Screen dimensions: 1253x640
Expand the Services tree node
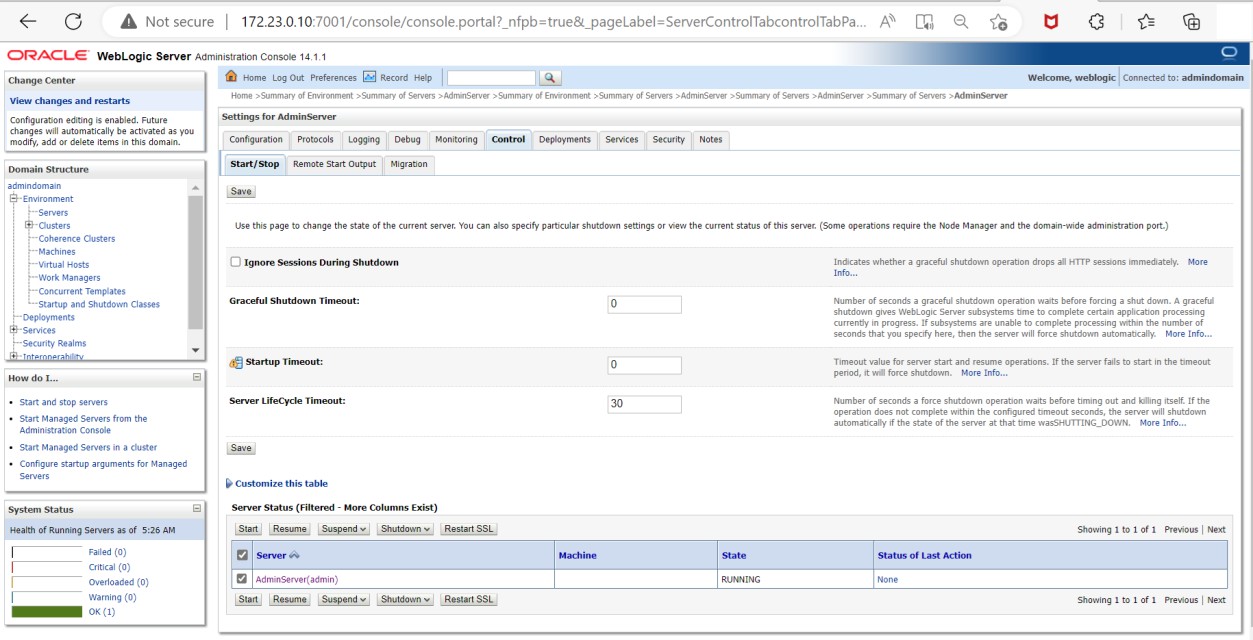pyautogui.click(x=15, y=330)
